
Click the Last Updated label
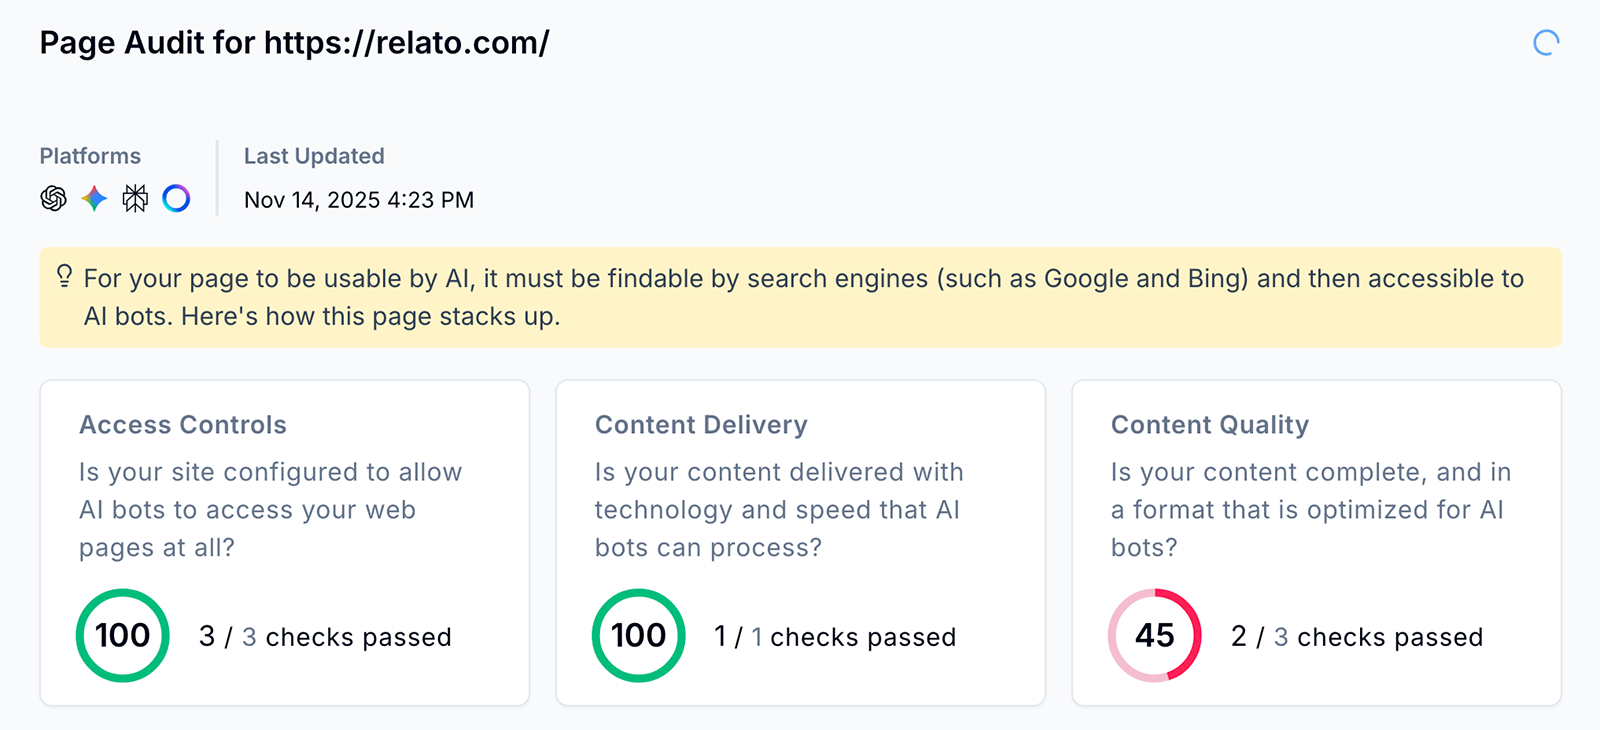tap(314, 156)
